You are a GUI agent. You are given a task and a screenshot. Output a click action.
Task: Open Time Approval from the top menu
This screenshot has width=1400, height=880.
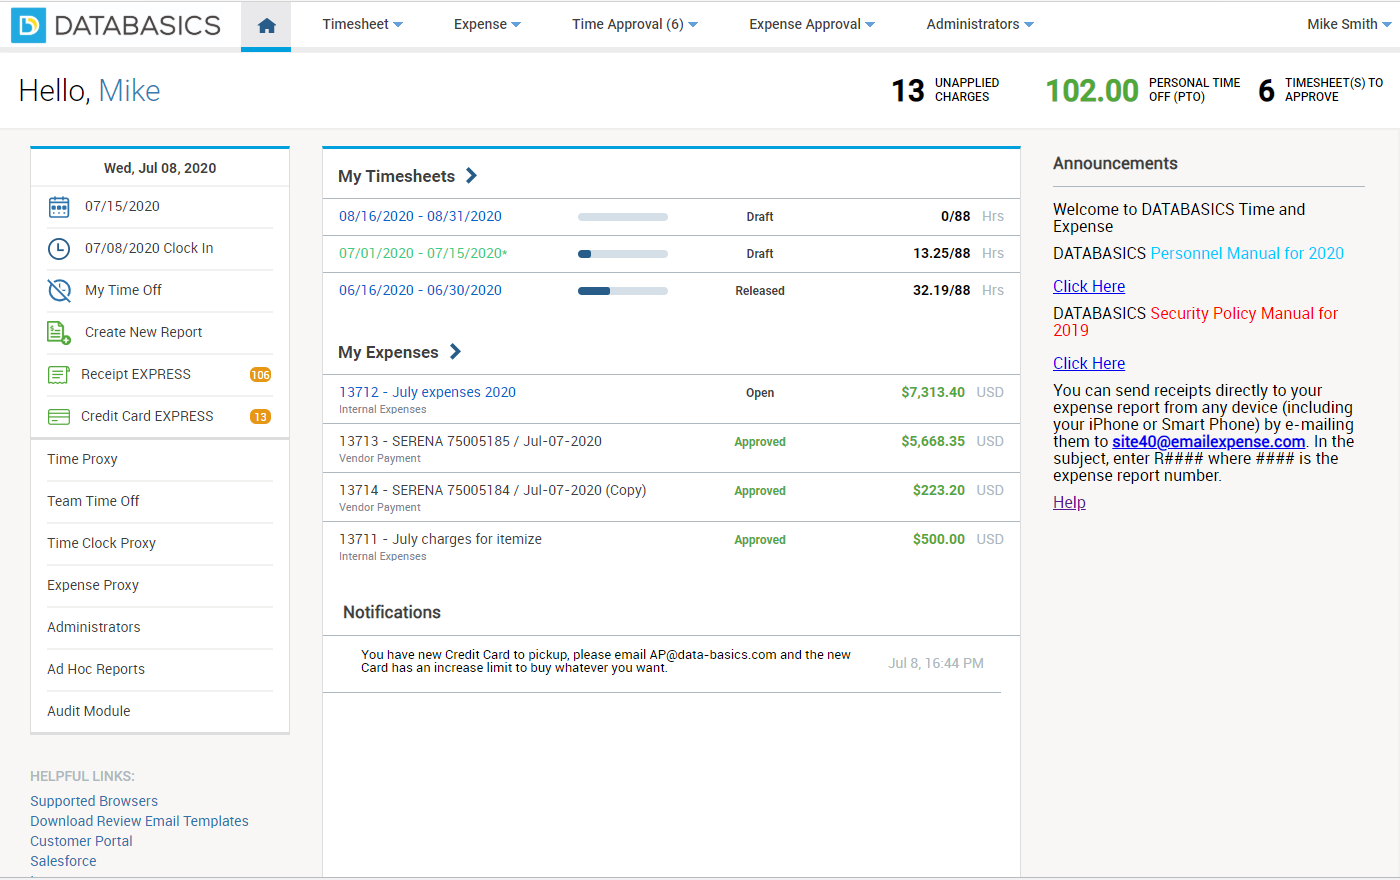coord(634,23)
